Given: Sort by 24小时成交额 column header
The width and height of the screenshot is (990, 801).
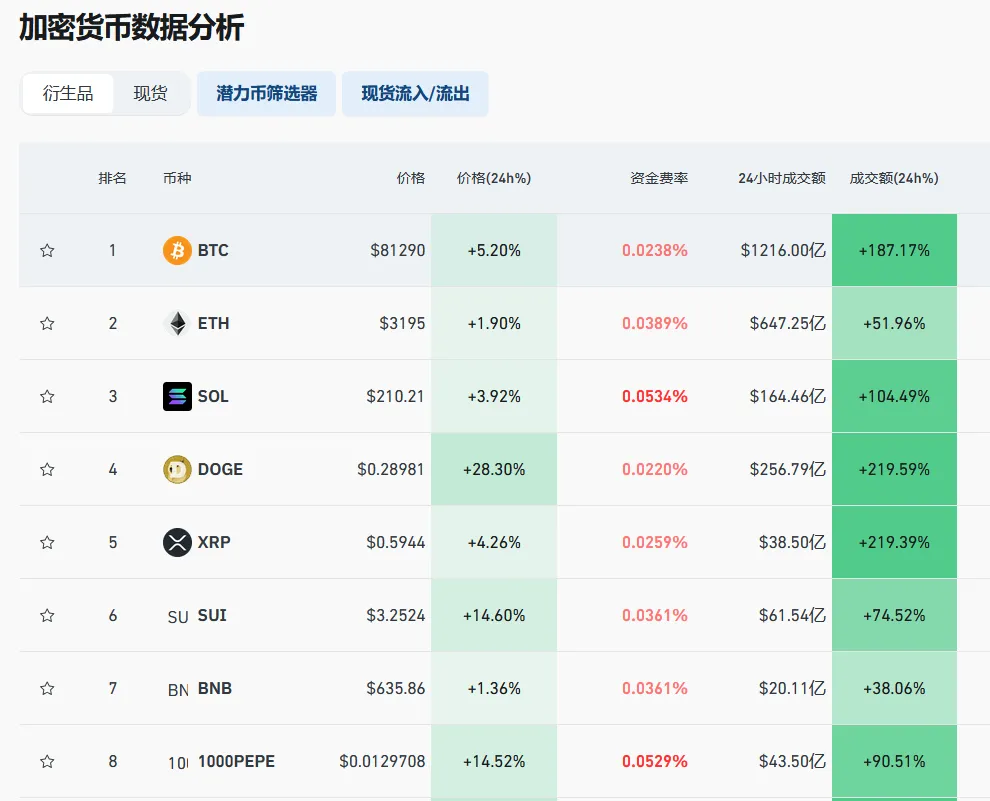Looking at the screenshot, I should [x=782, y=178].
